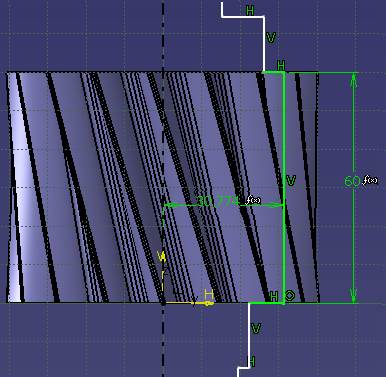Select the bottom H constraint on the white step
The height and width of the screenshot is (377, 386).
click(x=252, y=361)
